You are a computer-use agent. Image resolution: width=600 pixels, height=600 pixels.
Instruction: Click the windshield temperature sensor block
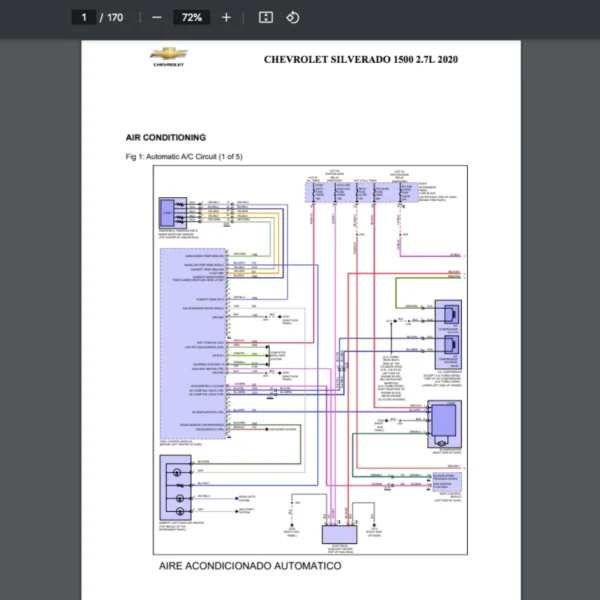pos(168,215)
